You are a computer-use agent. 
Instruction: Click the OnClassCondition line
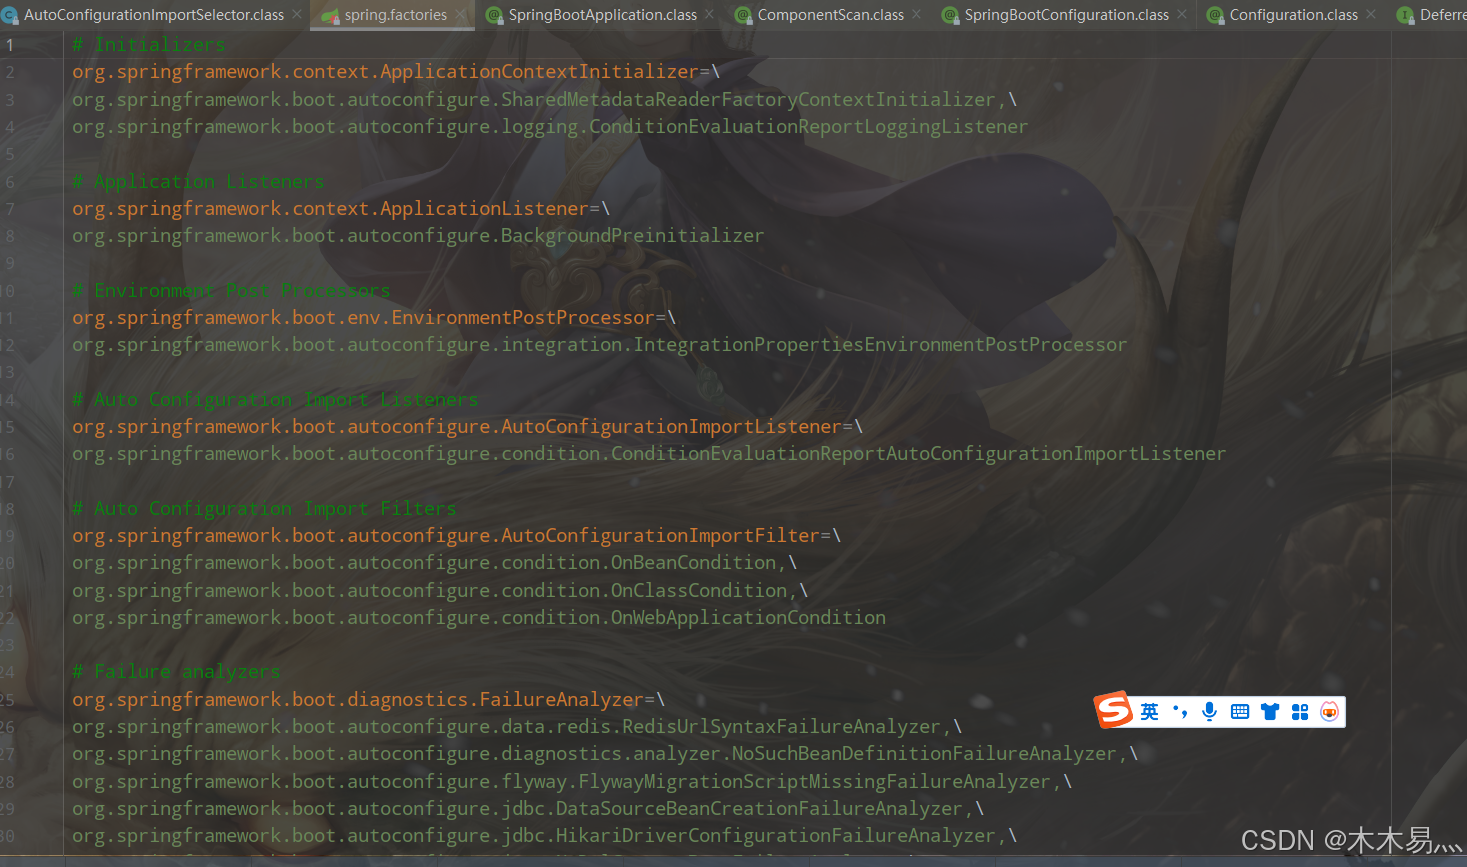coord(440,590)
